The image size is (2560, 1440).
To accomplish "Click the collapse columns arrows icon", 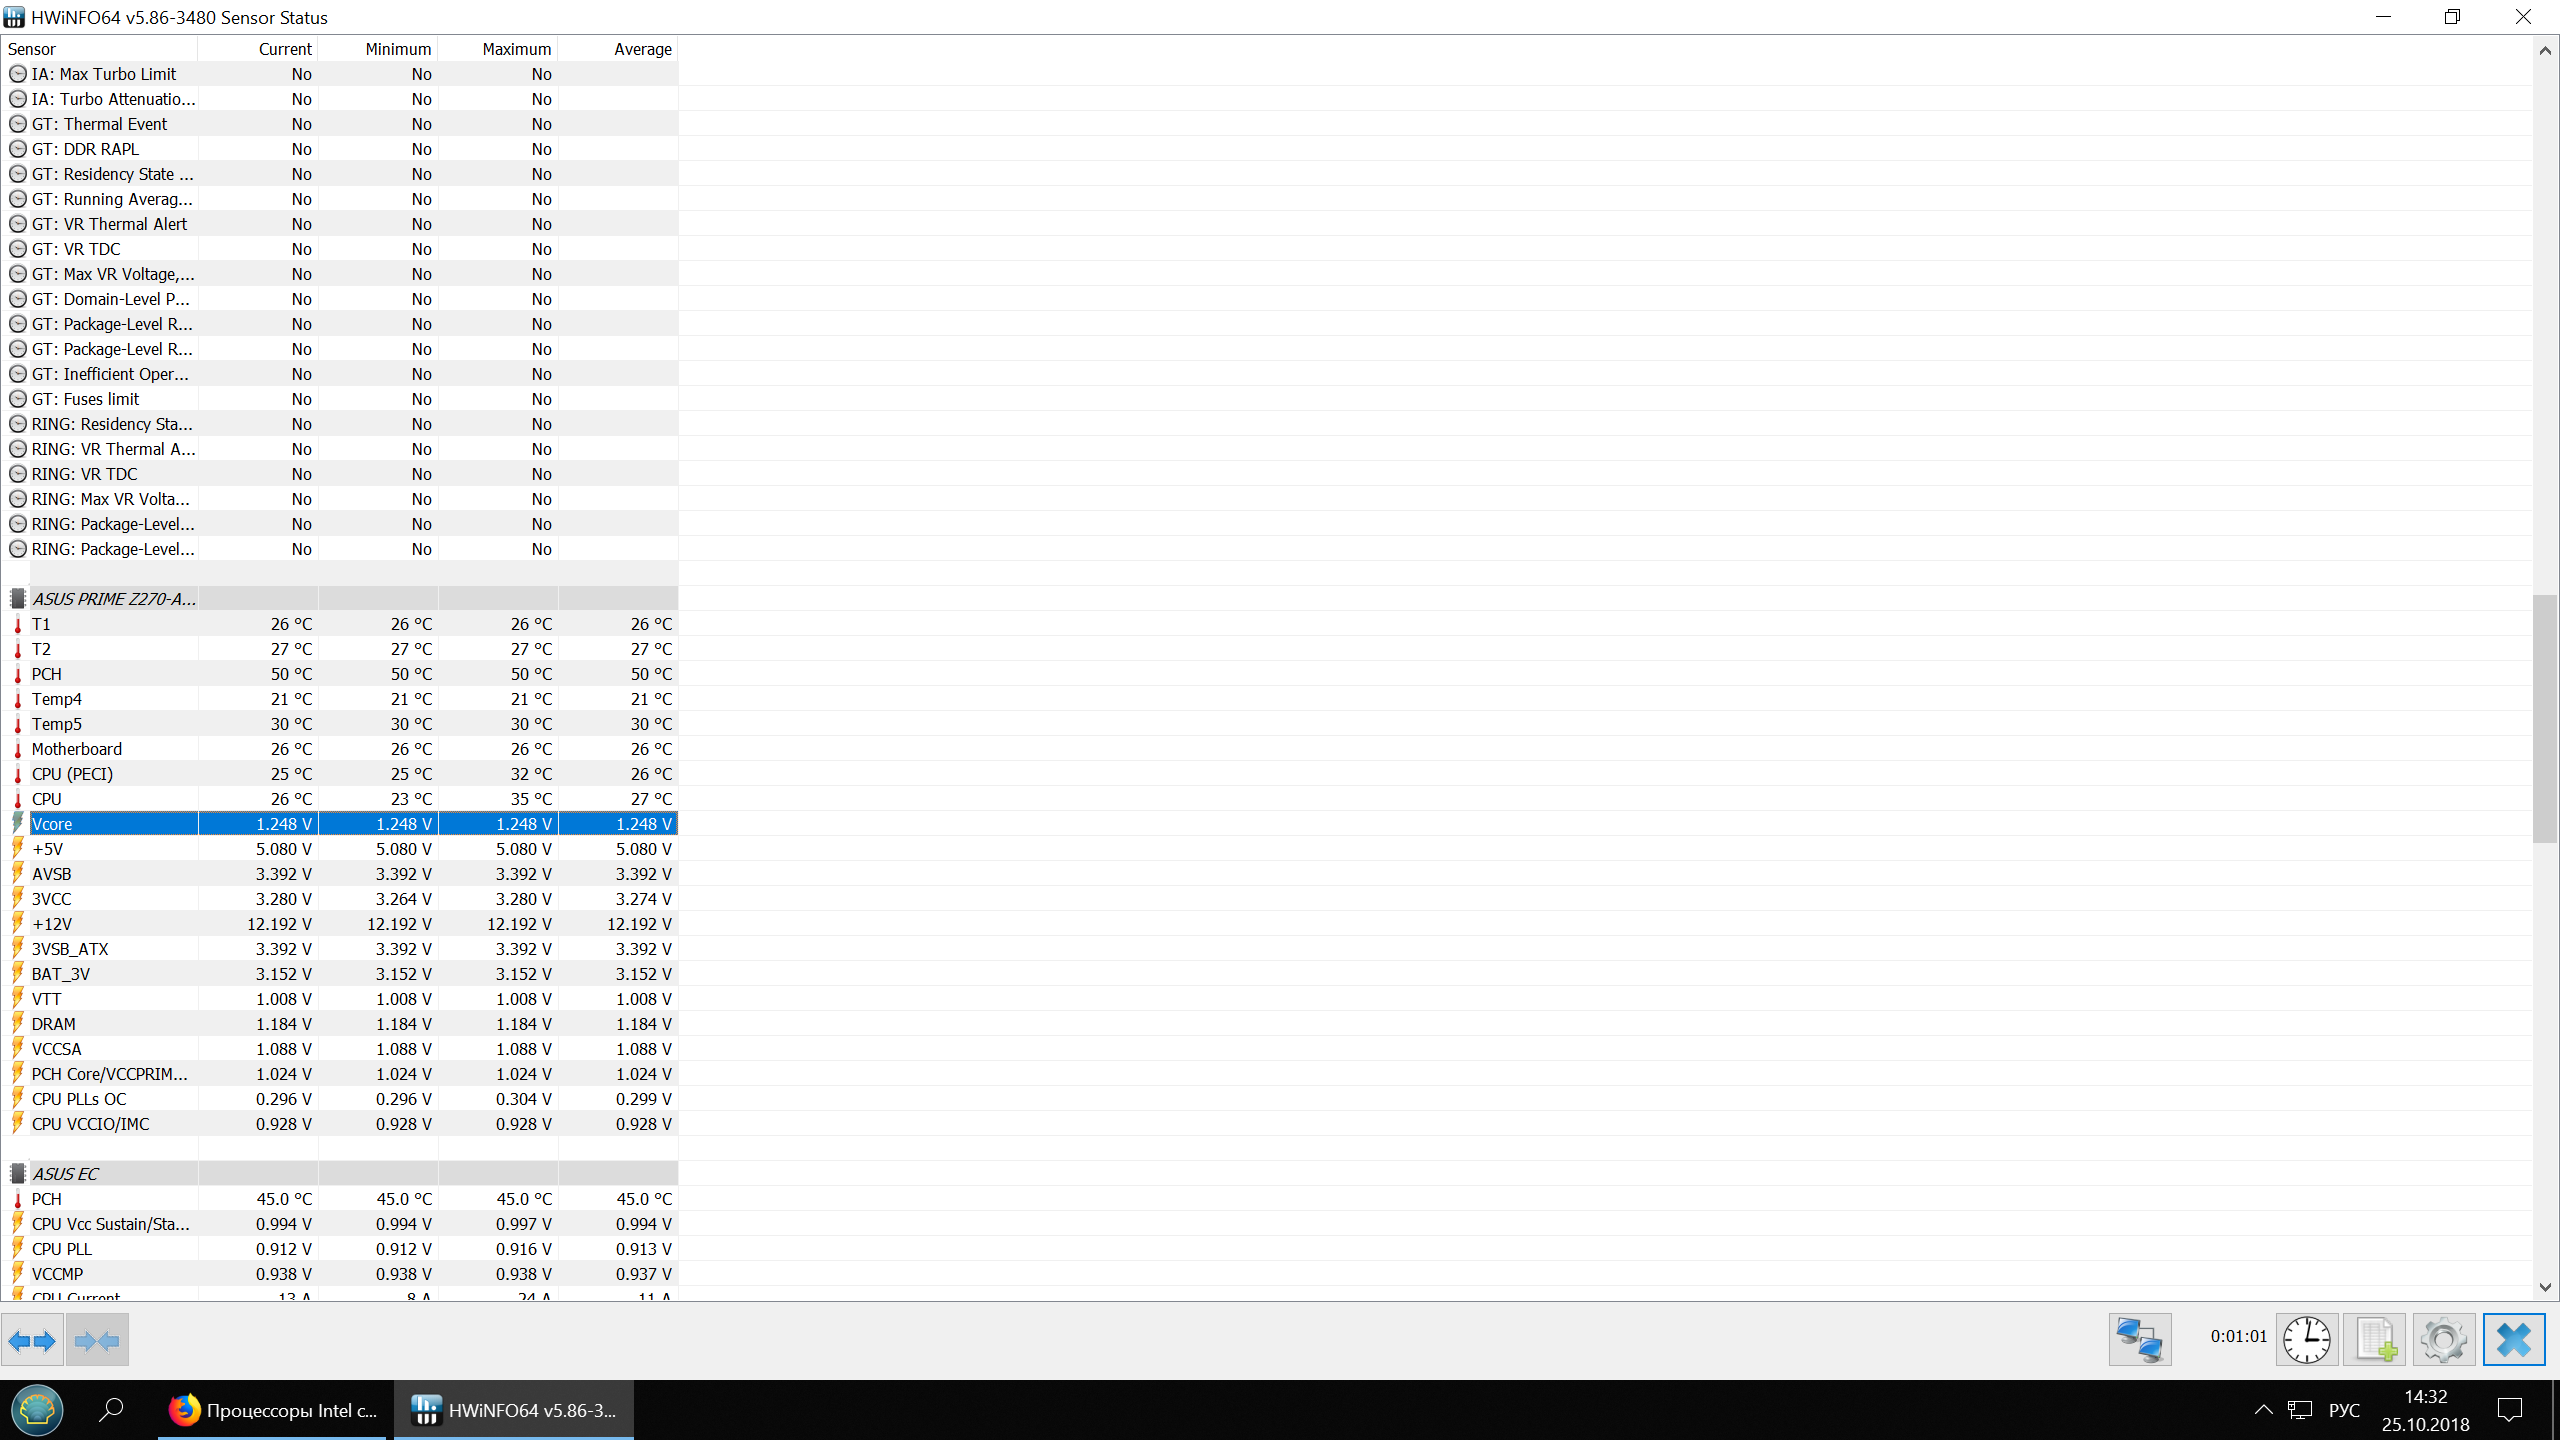I will 97,1341.
